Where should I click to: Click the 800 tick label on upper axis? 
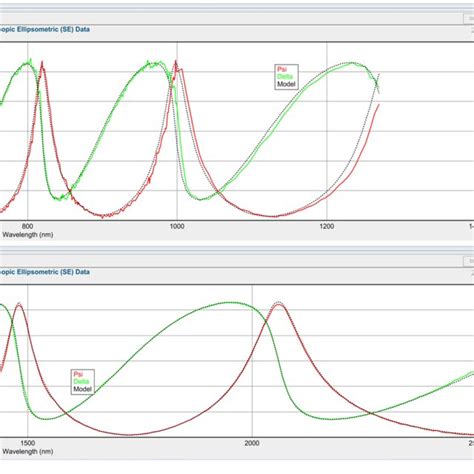click(x=27, y=227)
